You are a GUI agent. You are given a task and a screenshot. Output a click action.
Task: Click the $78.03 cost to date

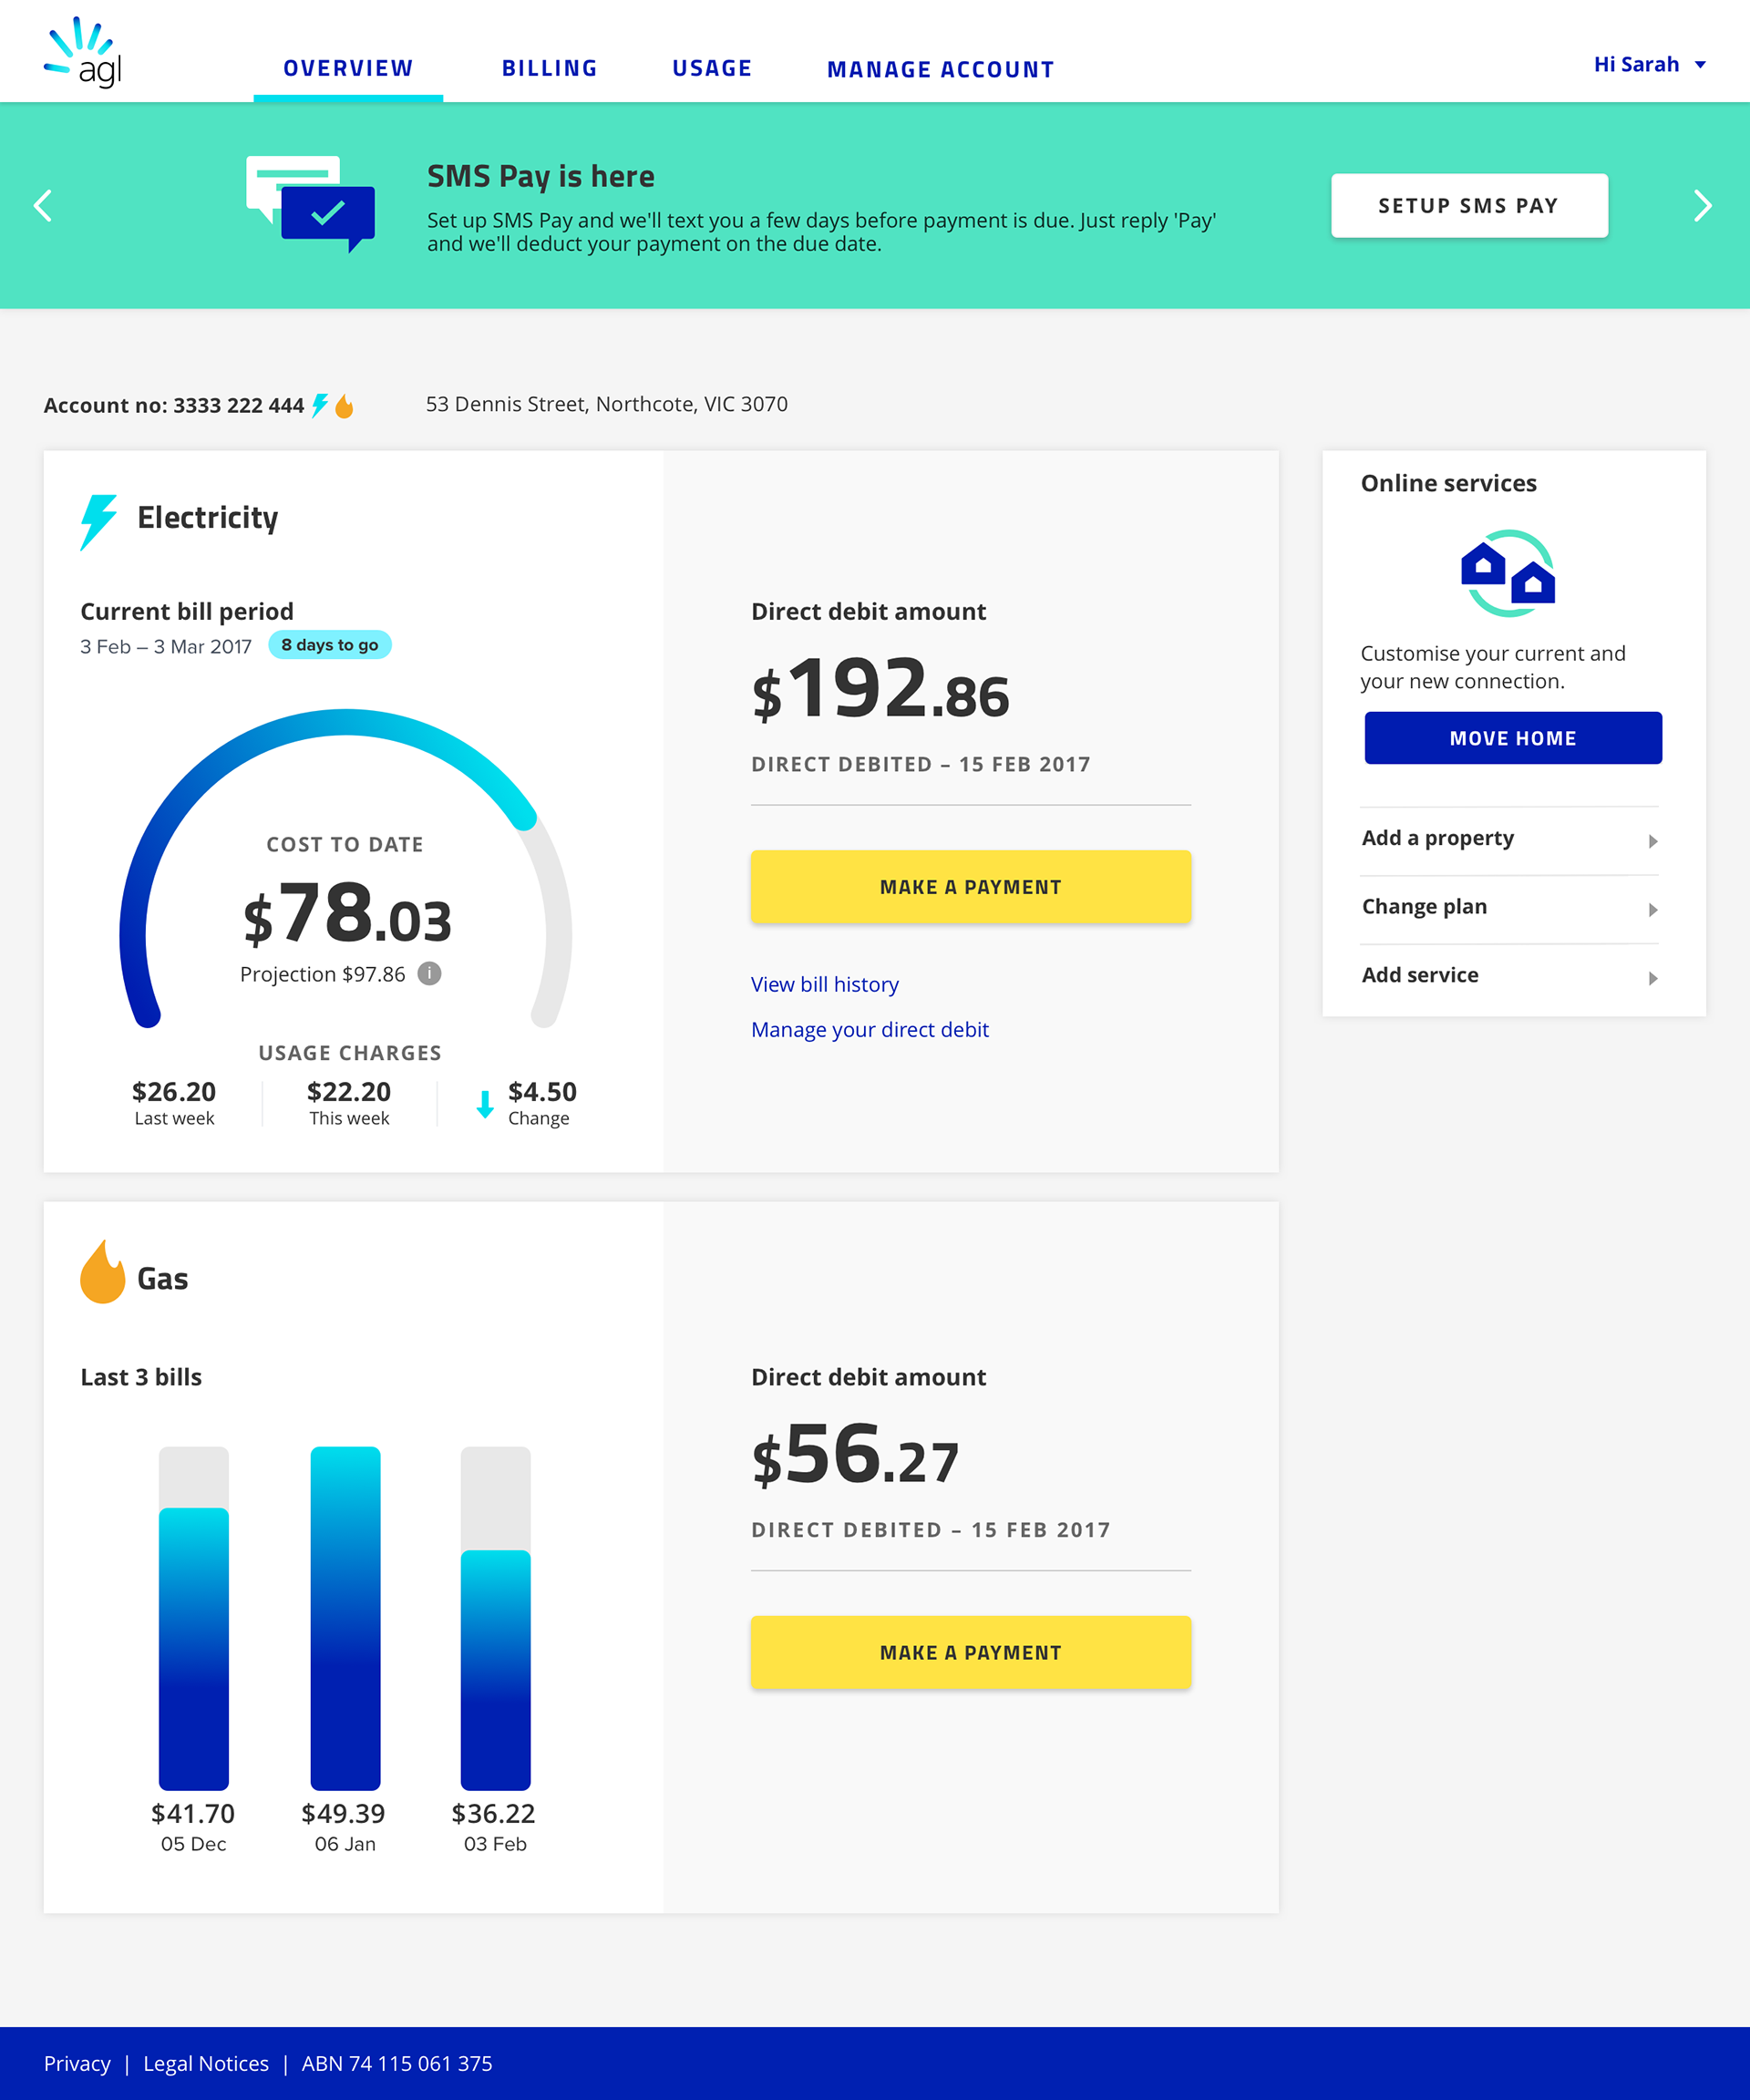(348, 913)
